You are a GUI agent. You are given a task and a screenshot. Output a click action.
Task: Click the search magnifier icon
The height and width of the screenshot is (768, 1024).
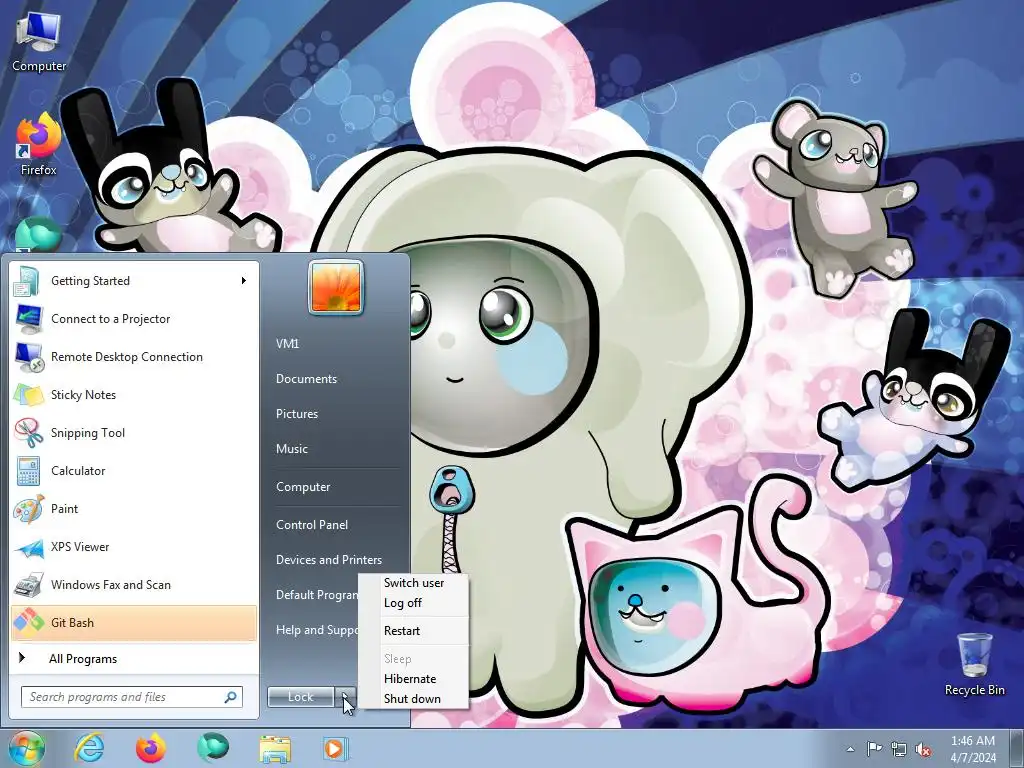[x=231, y=697]
